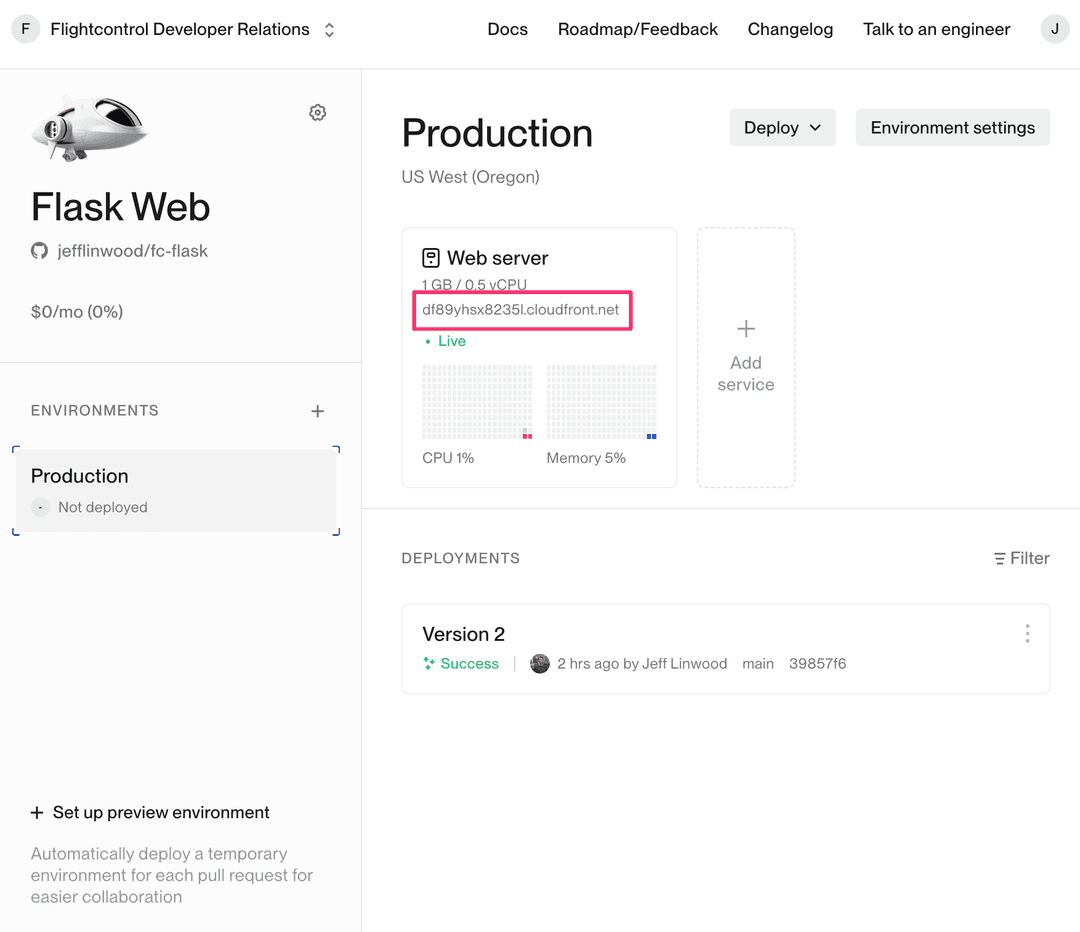Open Environment settings

pos(952,127)
